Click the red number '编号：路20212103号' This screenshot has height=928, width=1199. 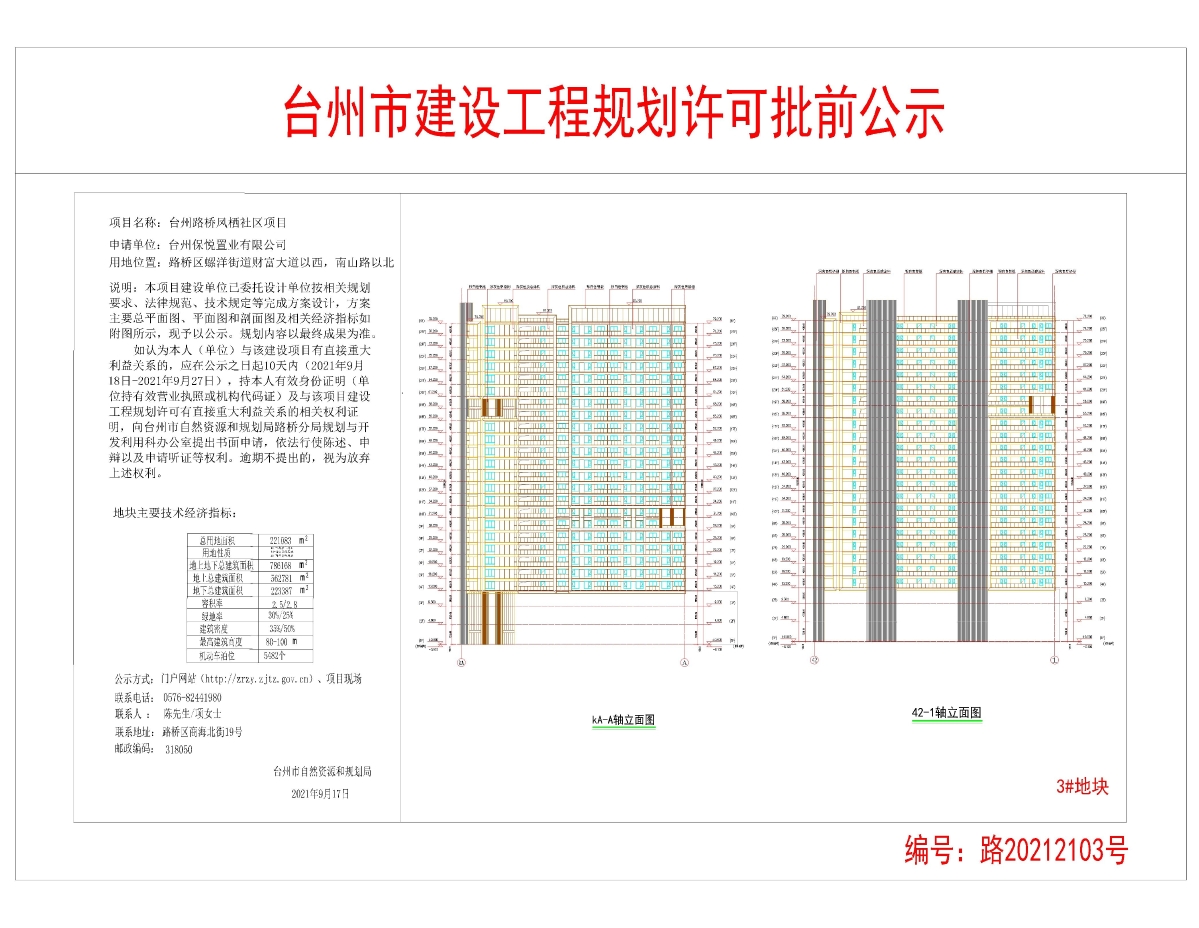(1016, 850)
